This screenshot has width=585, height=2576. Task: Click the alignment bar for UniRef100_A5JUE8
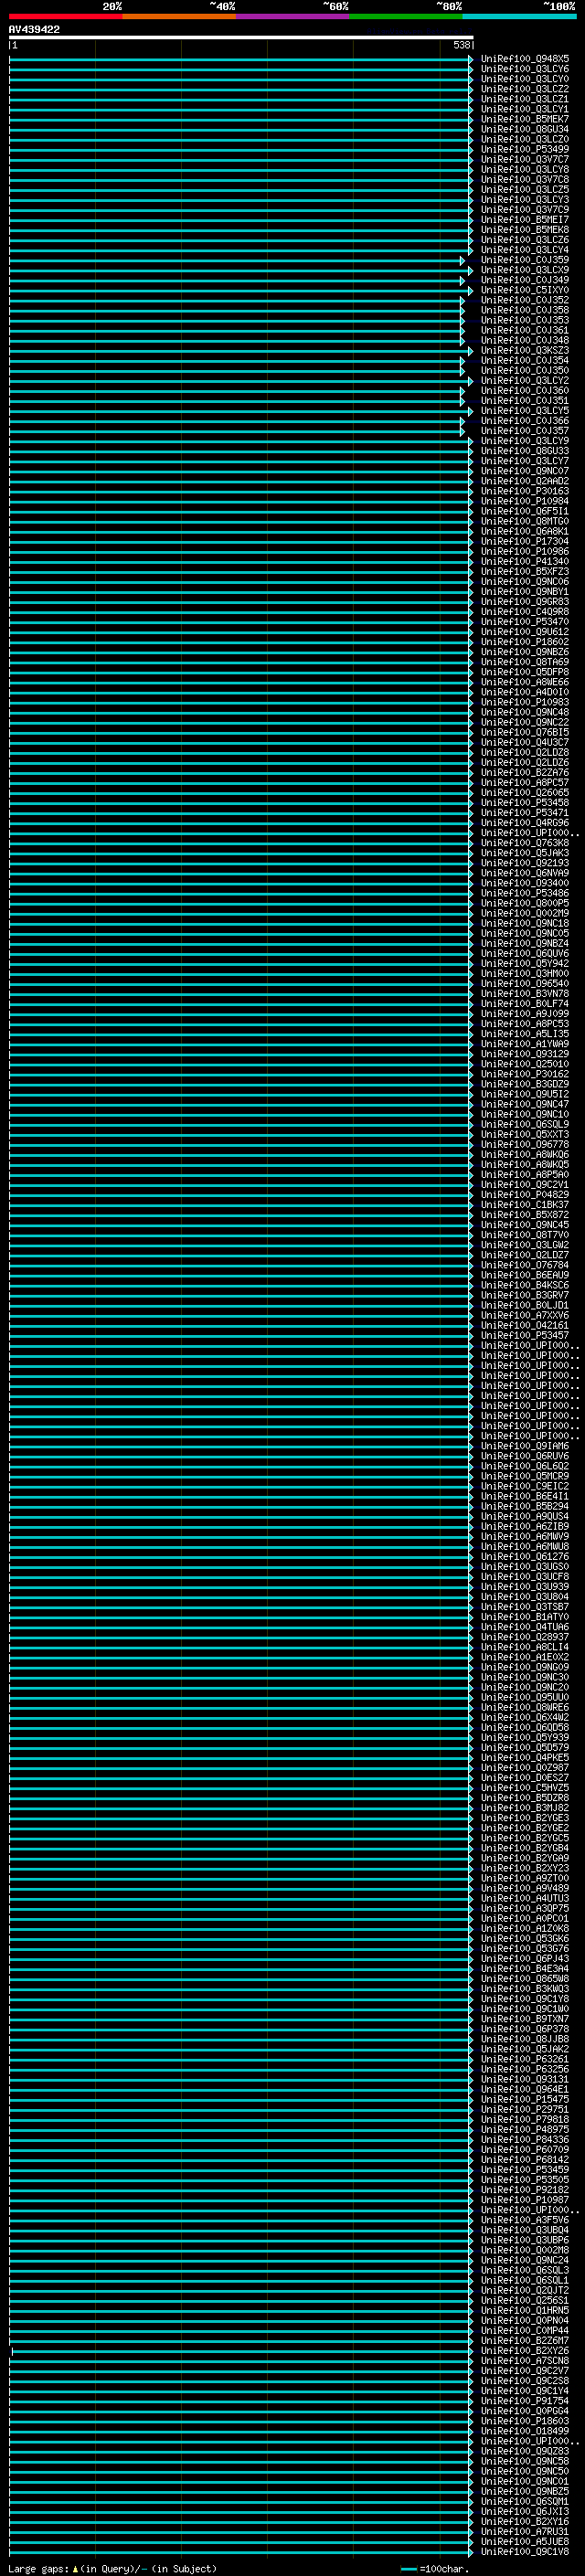pyautogui.click(x=241, y=2541)
